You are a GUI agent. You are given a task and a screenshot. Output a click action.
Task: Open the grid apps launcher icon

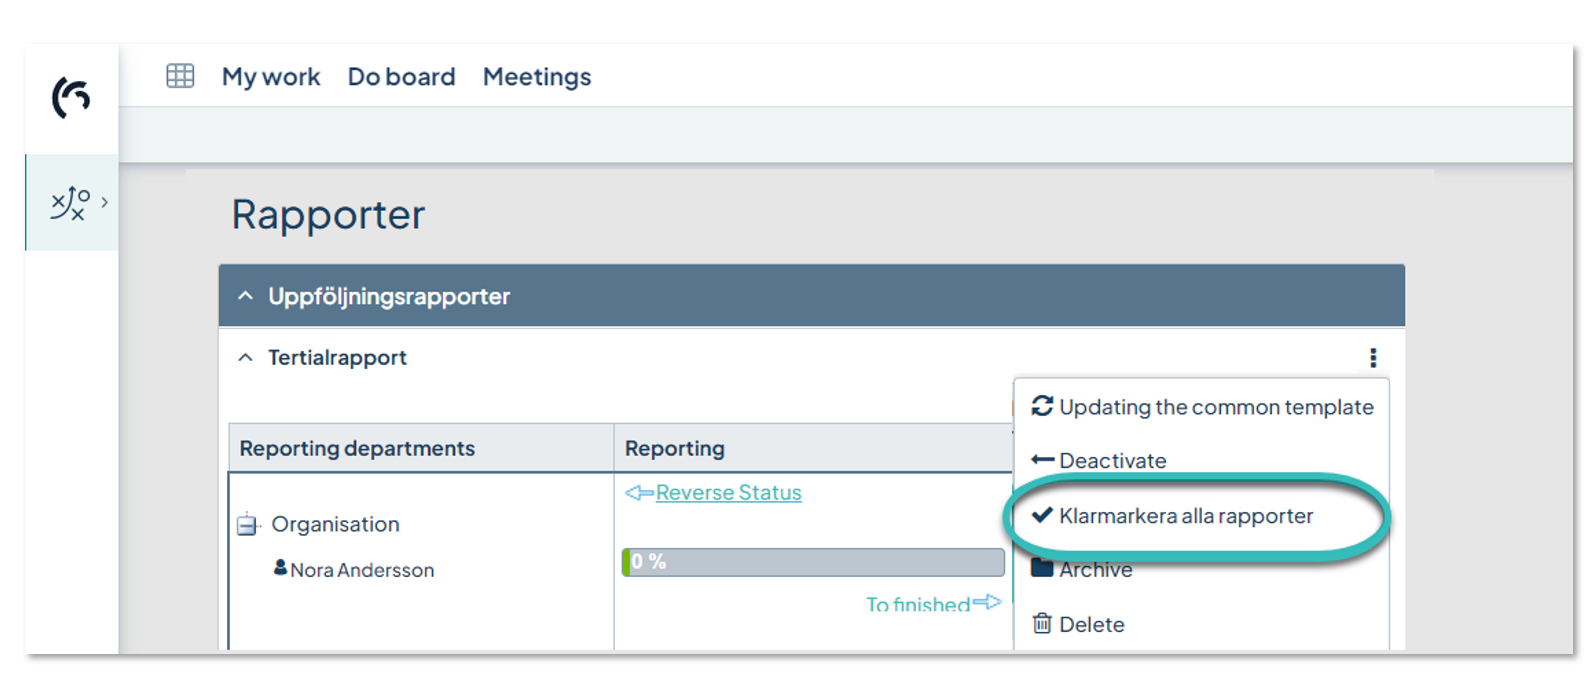180,76
